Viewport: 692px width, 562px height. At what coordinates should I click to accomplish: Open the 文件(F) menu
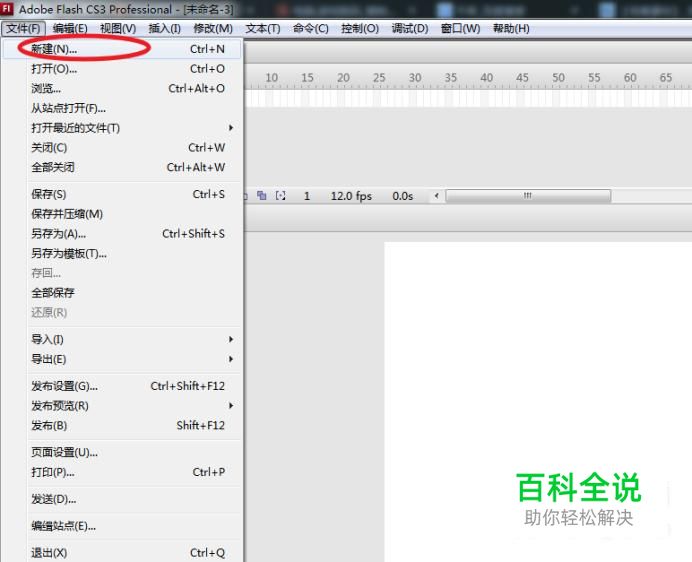(x=23, y=29)
